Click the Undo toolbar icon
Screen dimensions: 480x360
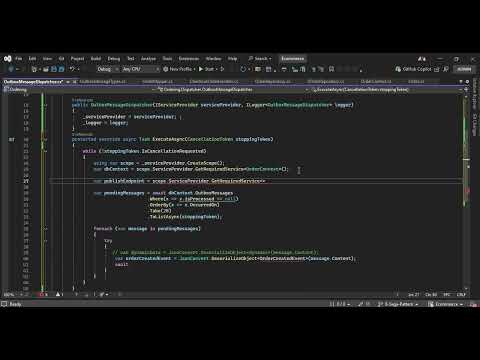coord(72,69)
